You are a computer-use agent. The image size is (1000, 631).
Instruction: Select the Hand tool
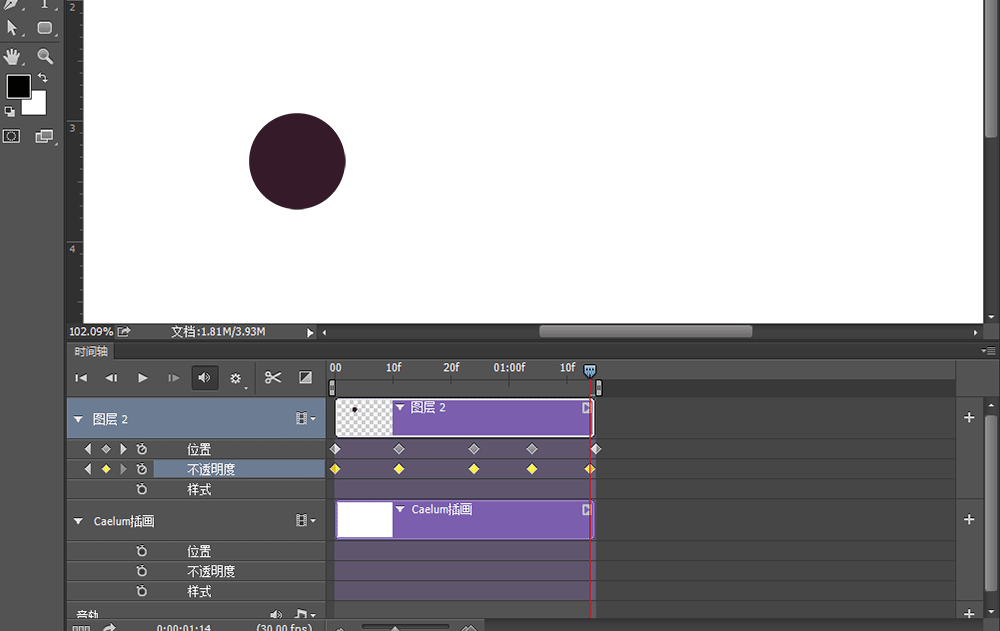(x=13, y=56)
